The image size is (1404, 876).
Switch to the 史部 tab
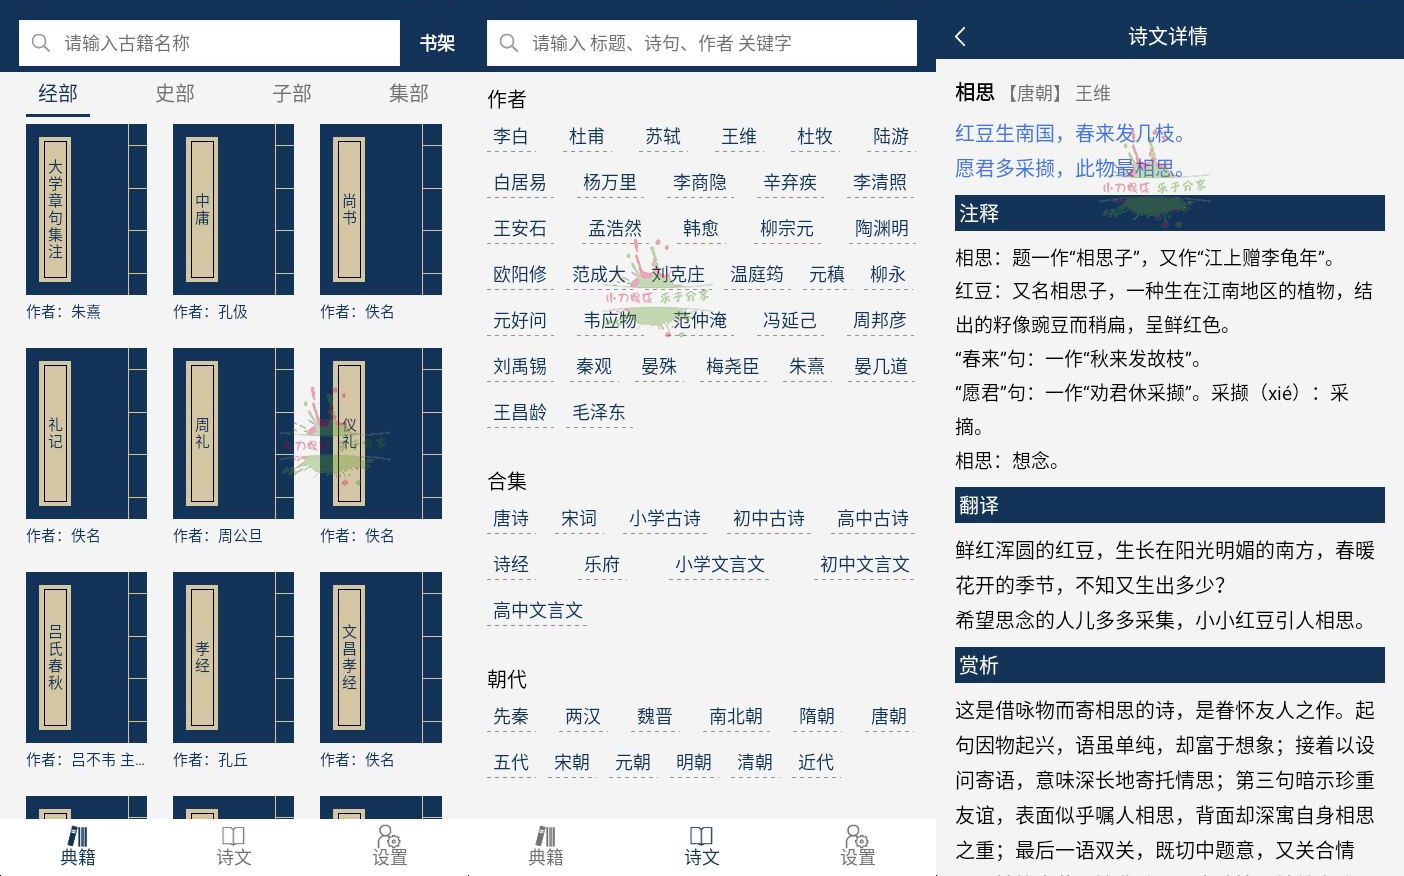click(174, 93)
